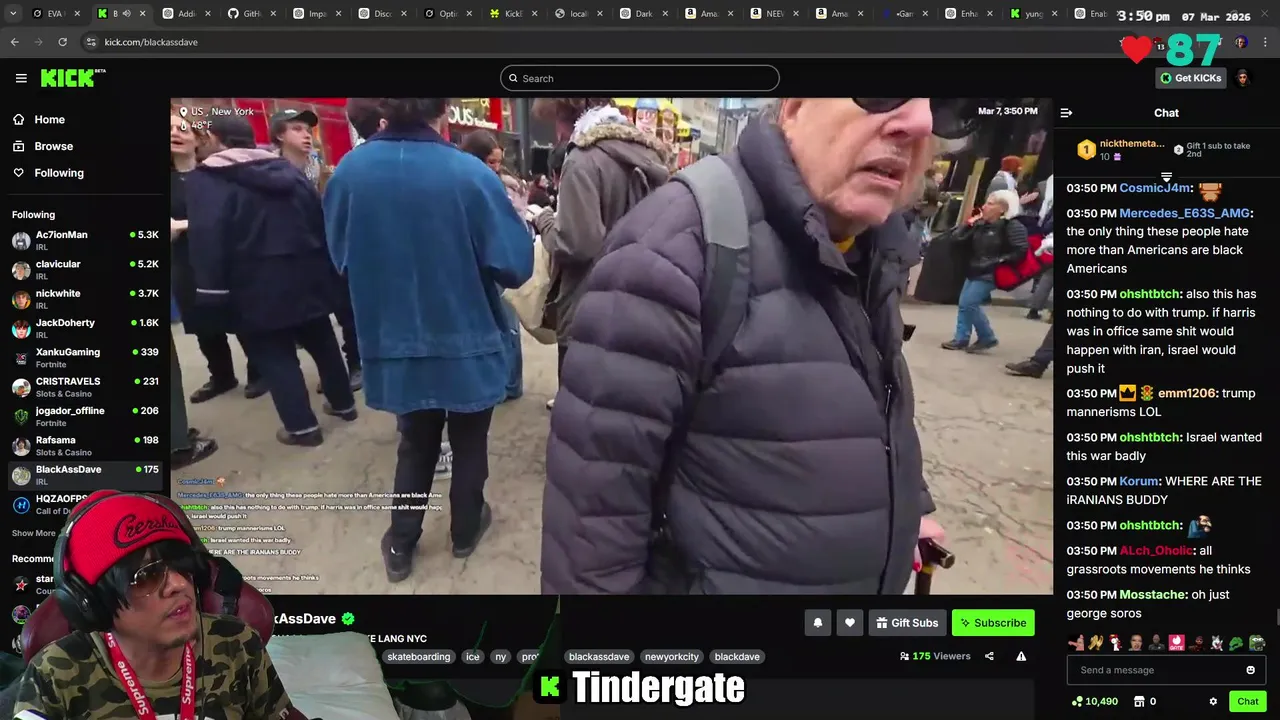Click the Search box
Screen dimensions: 1280x720
point(639,78)
